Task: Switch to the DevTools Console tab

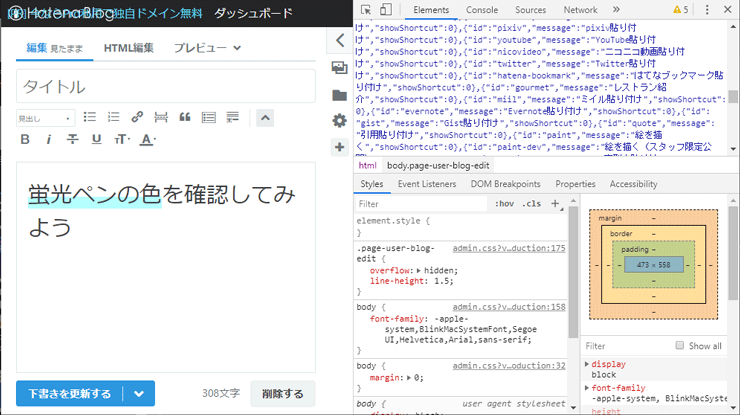Action: (482, 9)
